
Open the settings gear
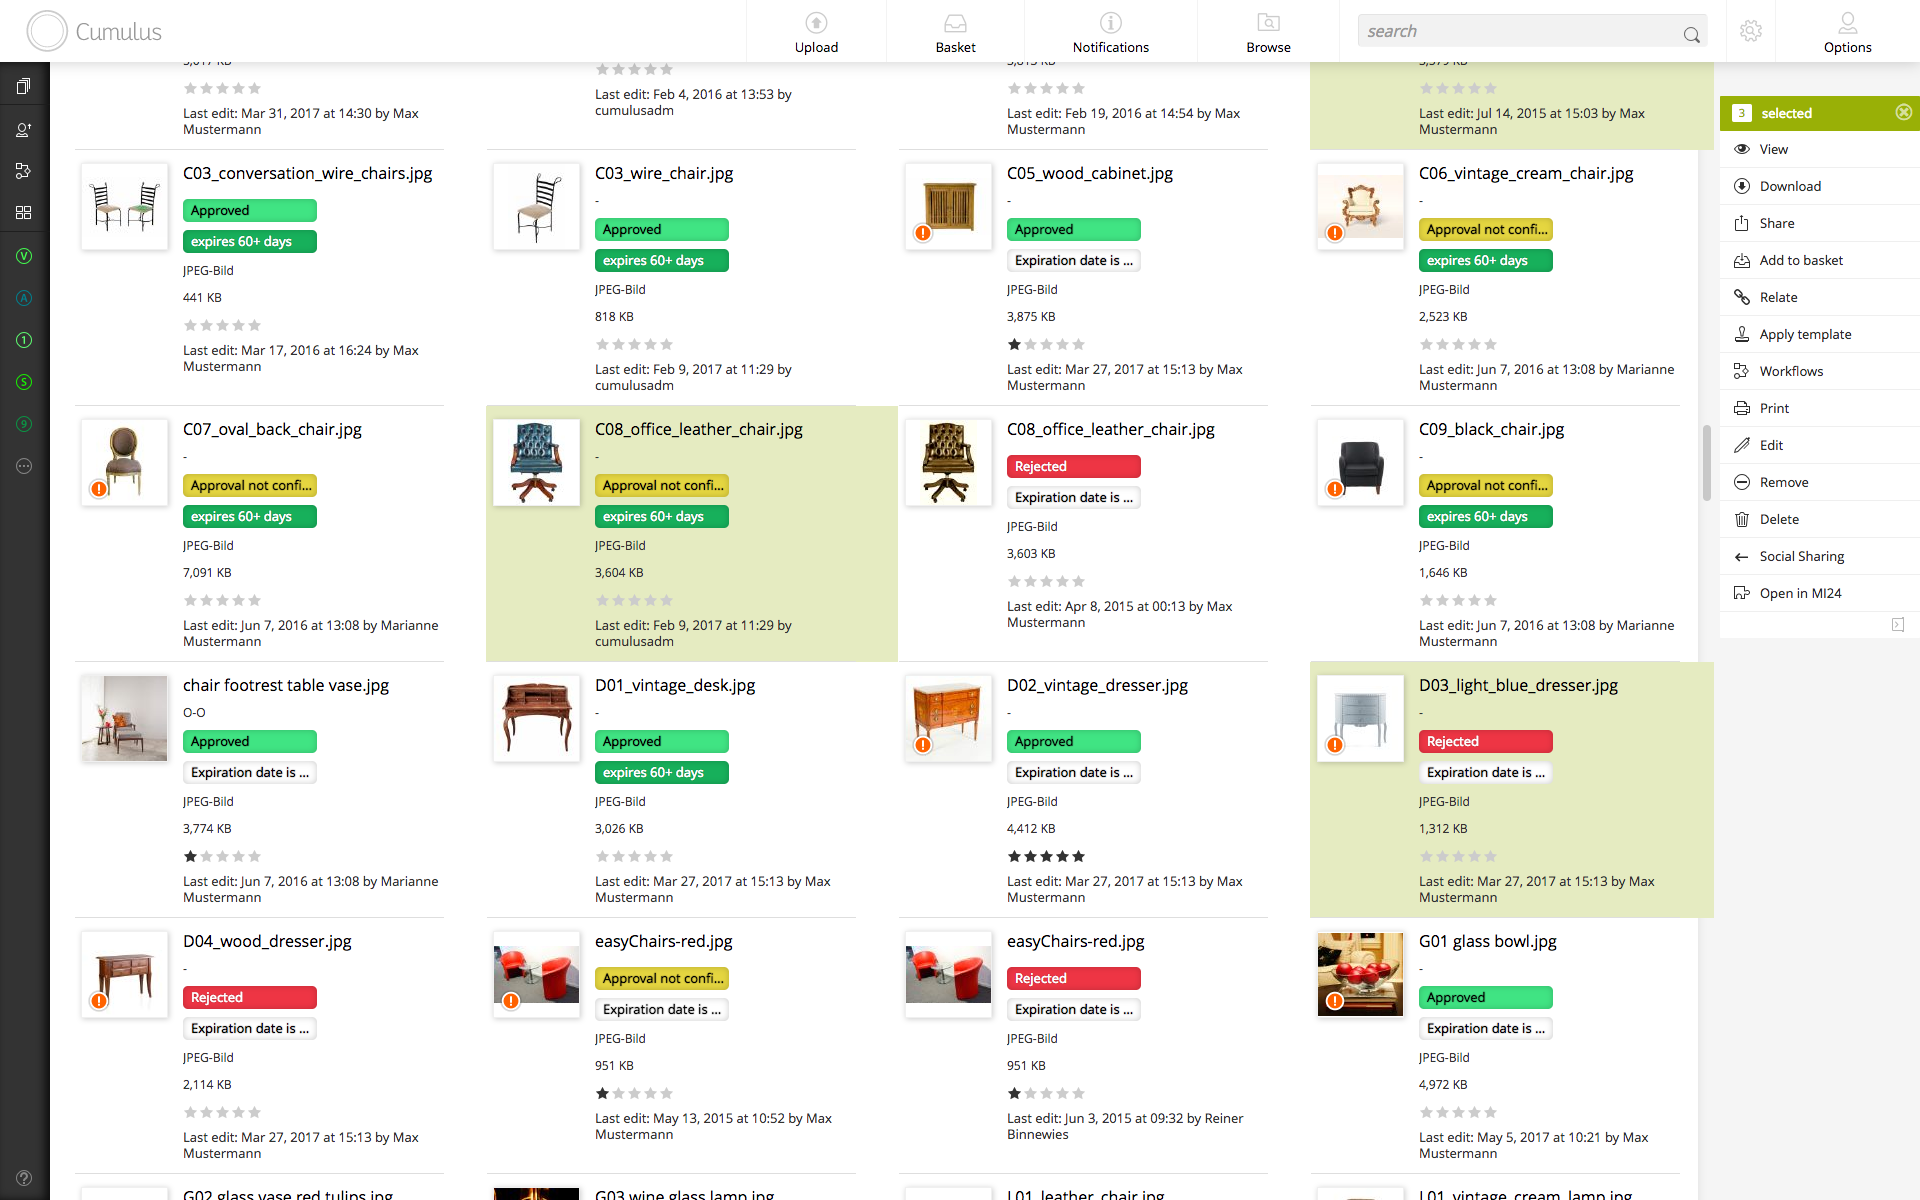click(x=1750, y=31)
